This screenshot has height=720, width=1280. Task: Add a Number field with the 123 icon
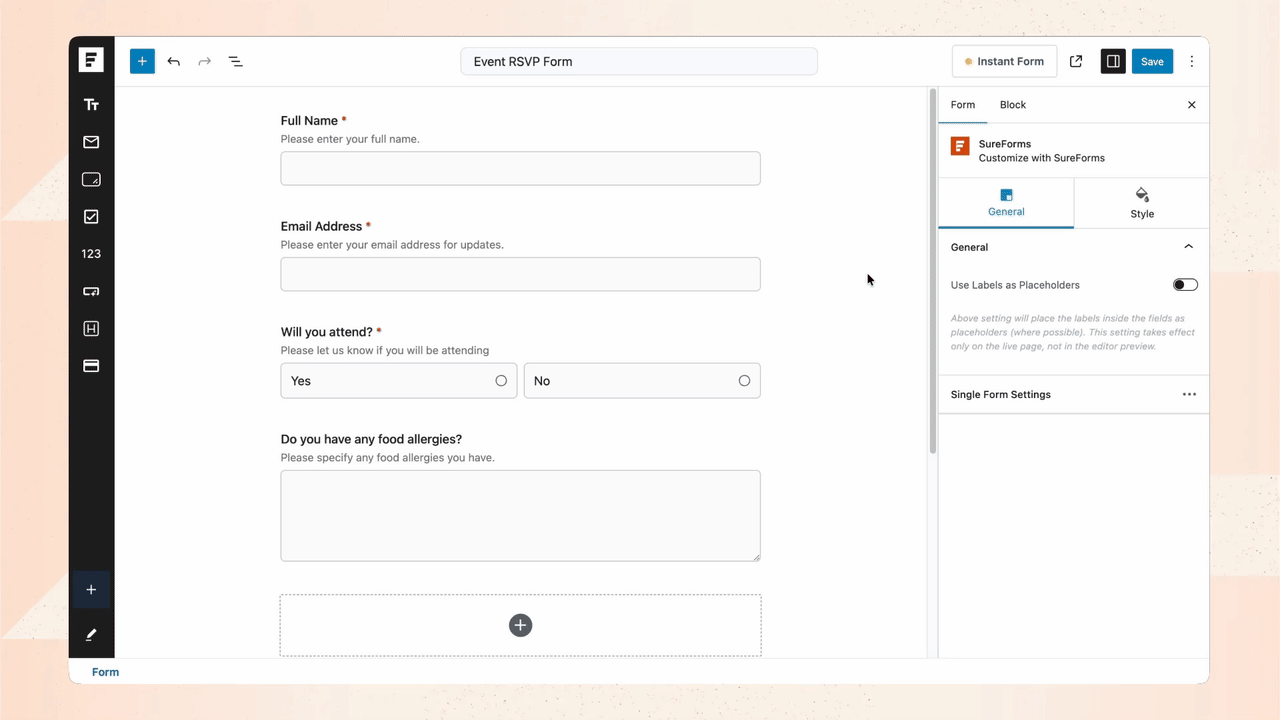pos(91,254)
